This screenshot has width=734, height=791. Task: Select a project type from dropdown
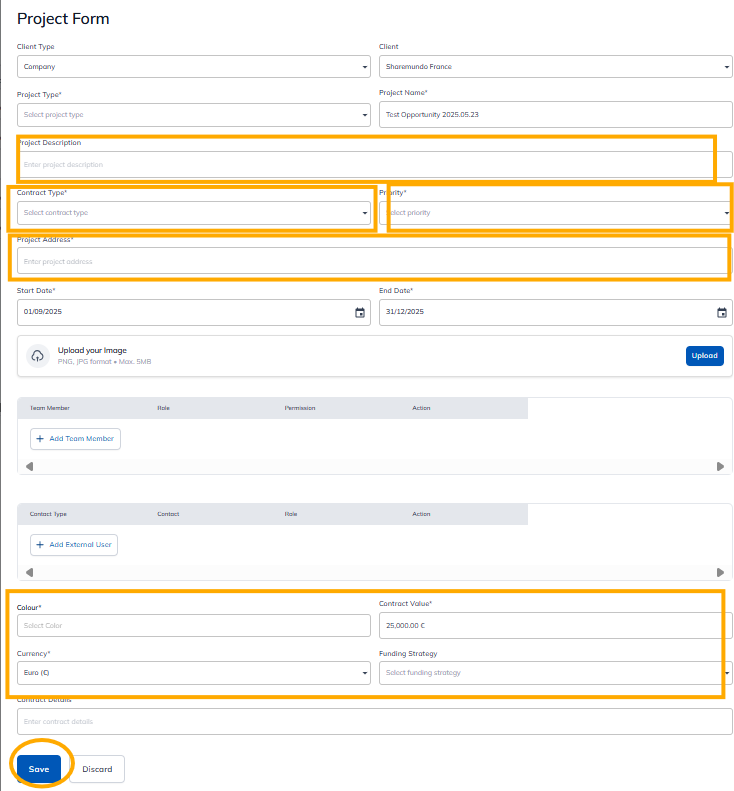(x=193, y=115)
